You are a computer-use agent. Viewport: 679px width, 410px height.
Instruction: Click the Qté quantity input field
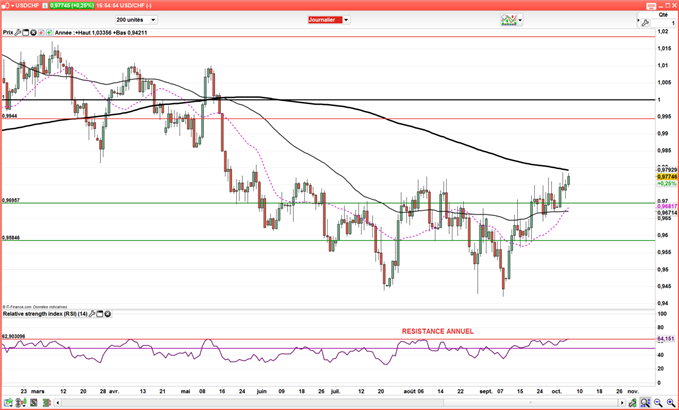[x=663, y=23]
